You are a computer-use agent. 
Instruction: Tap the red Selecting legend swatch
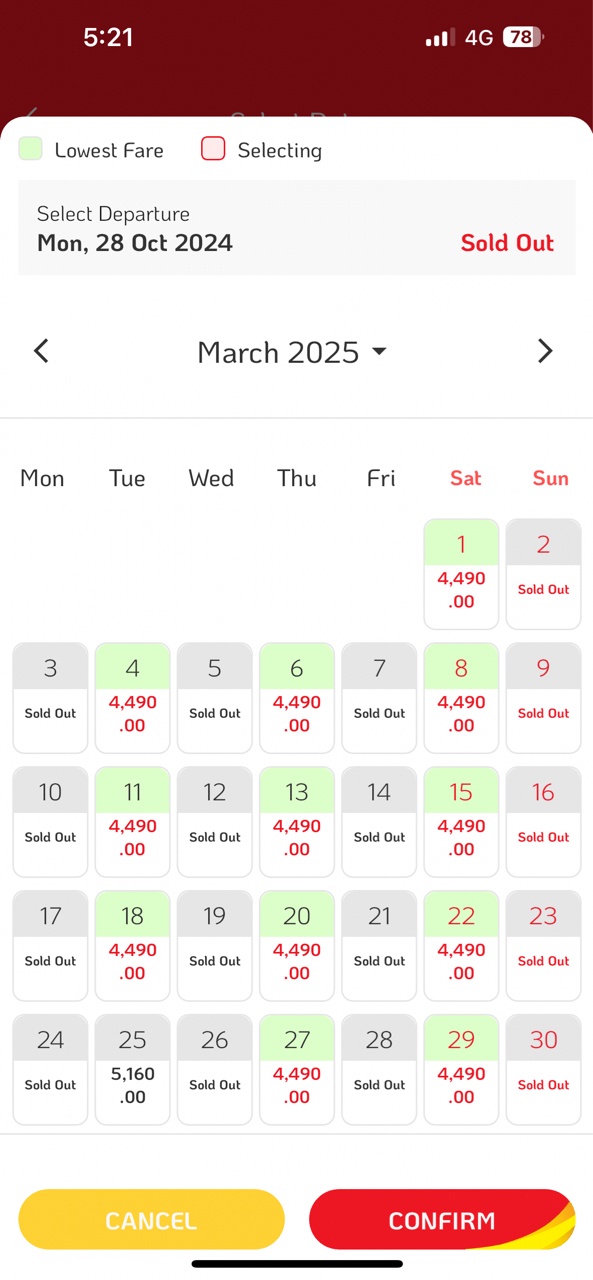[213, 149]
